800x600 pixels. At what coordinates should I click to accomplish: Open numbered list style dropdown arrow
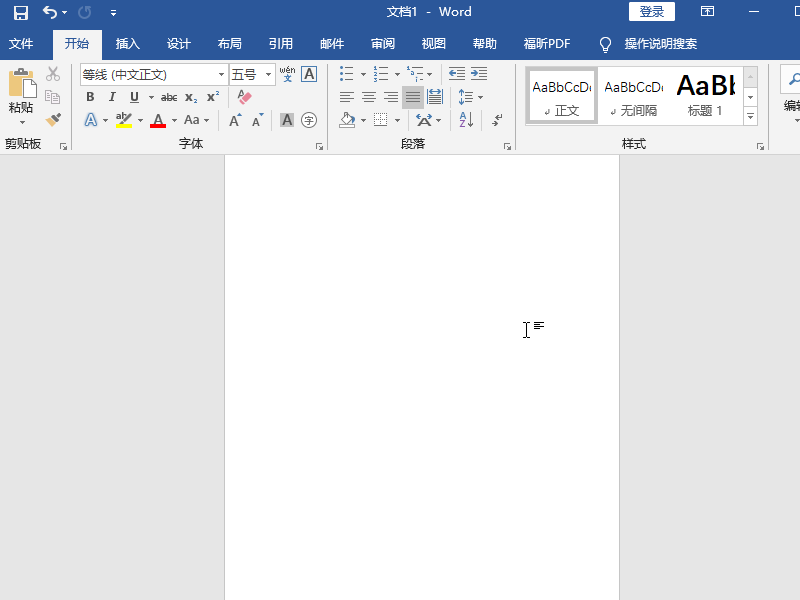click(x=397, y=74)
